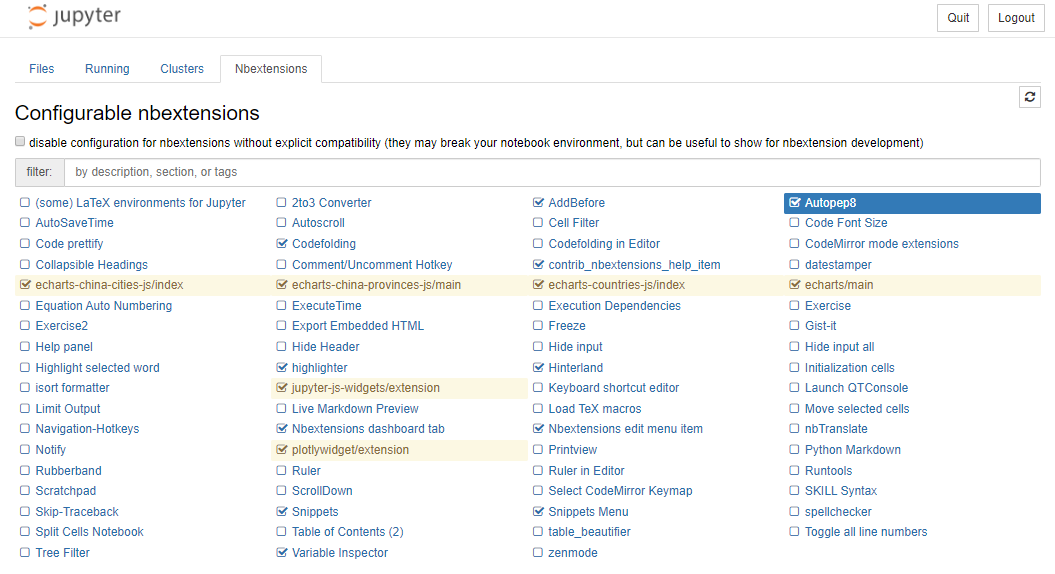Viewport: 1055px width, 574px height.
Task: Select the Gist-it extension
Action: (x=821, y=326)
